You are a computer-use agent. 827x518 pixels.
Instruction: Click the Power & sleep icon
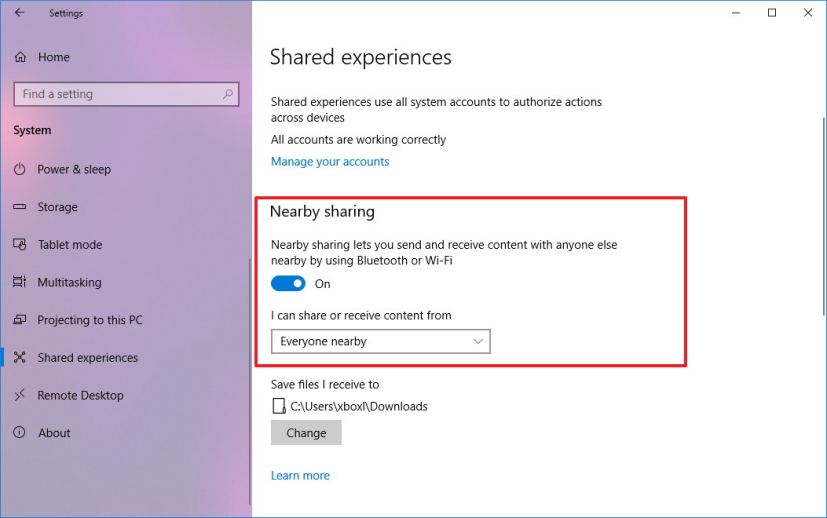tap(20, 169)
